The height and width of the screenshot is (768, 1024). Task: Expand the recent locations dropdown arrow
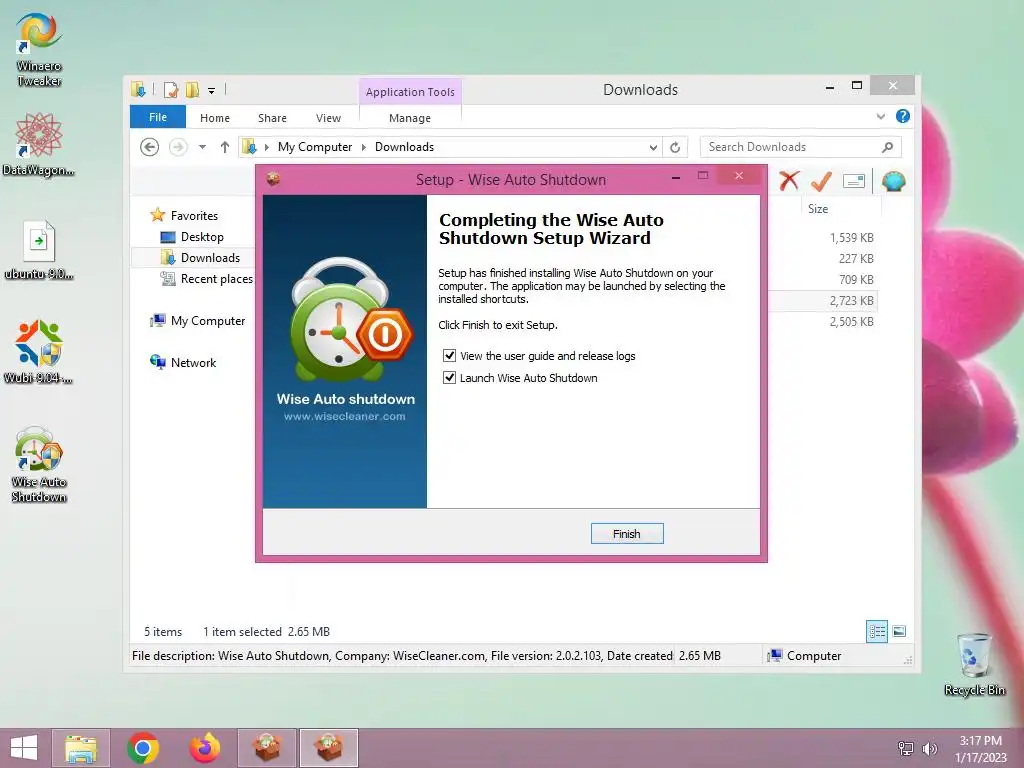[202, 147]
